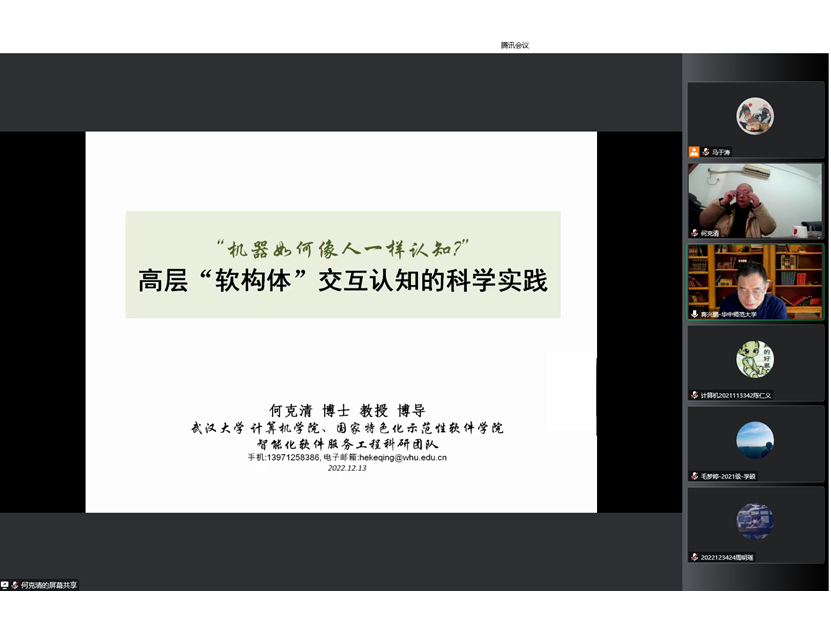Click the muted mic icon beside 毛梦婷-2021级-学硕
Viewport: 831px width, 621px height.
tap(694, 476)
